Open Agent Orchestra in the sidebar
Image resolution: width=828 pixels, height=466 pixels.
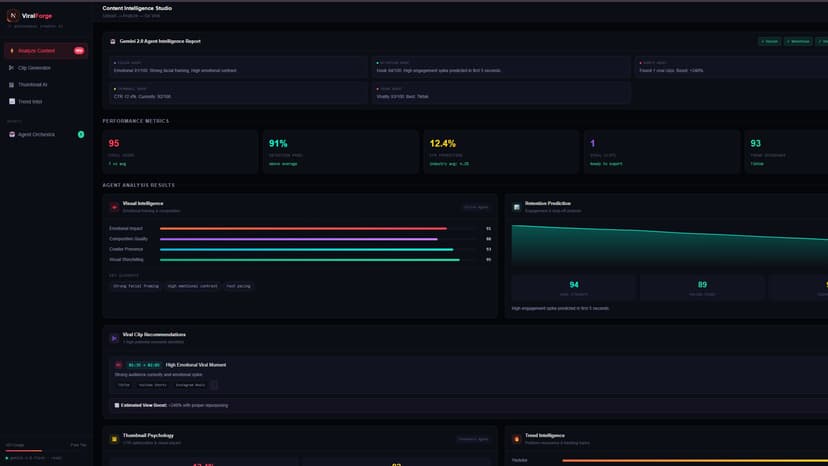point(46,135)
